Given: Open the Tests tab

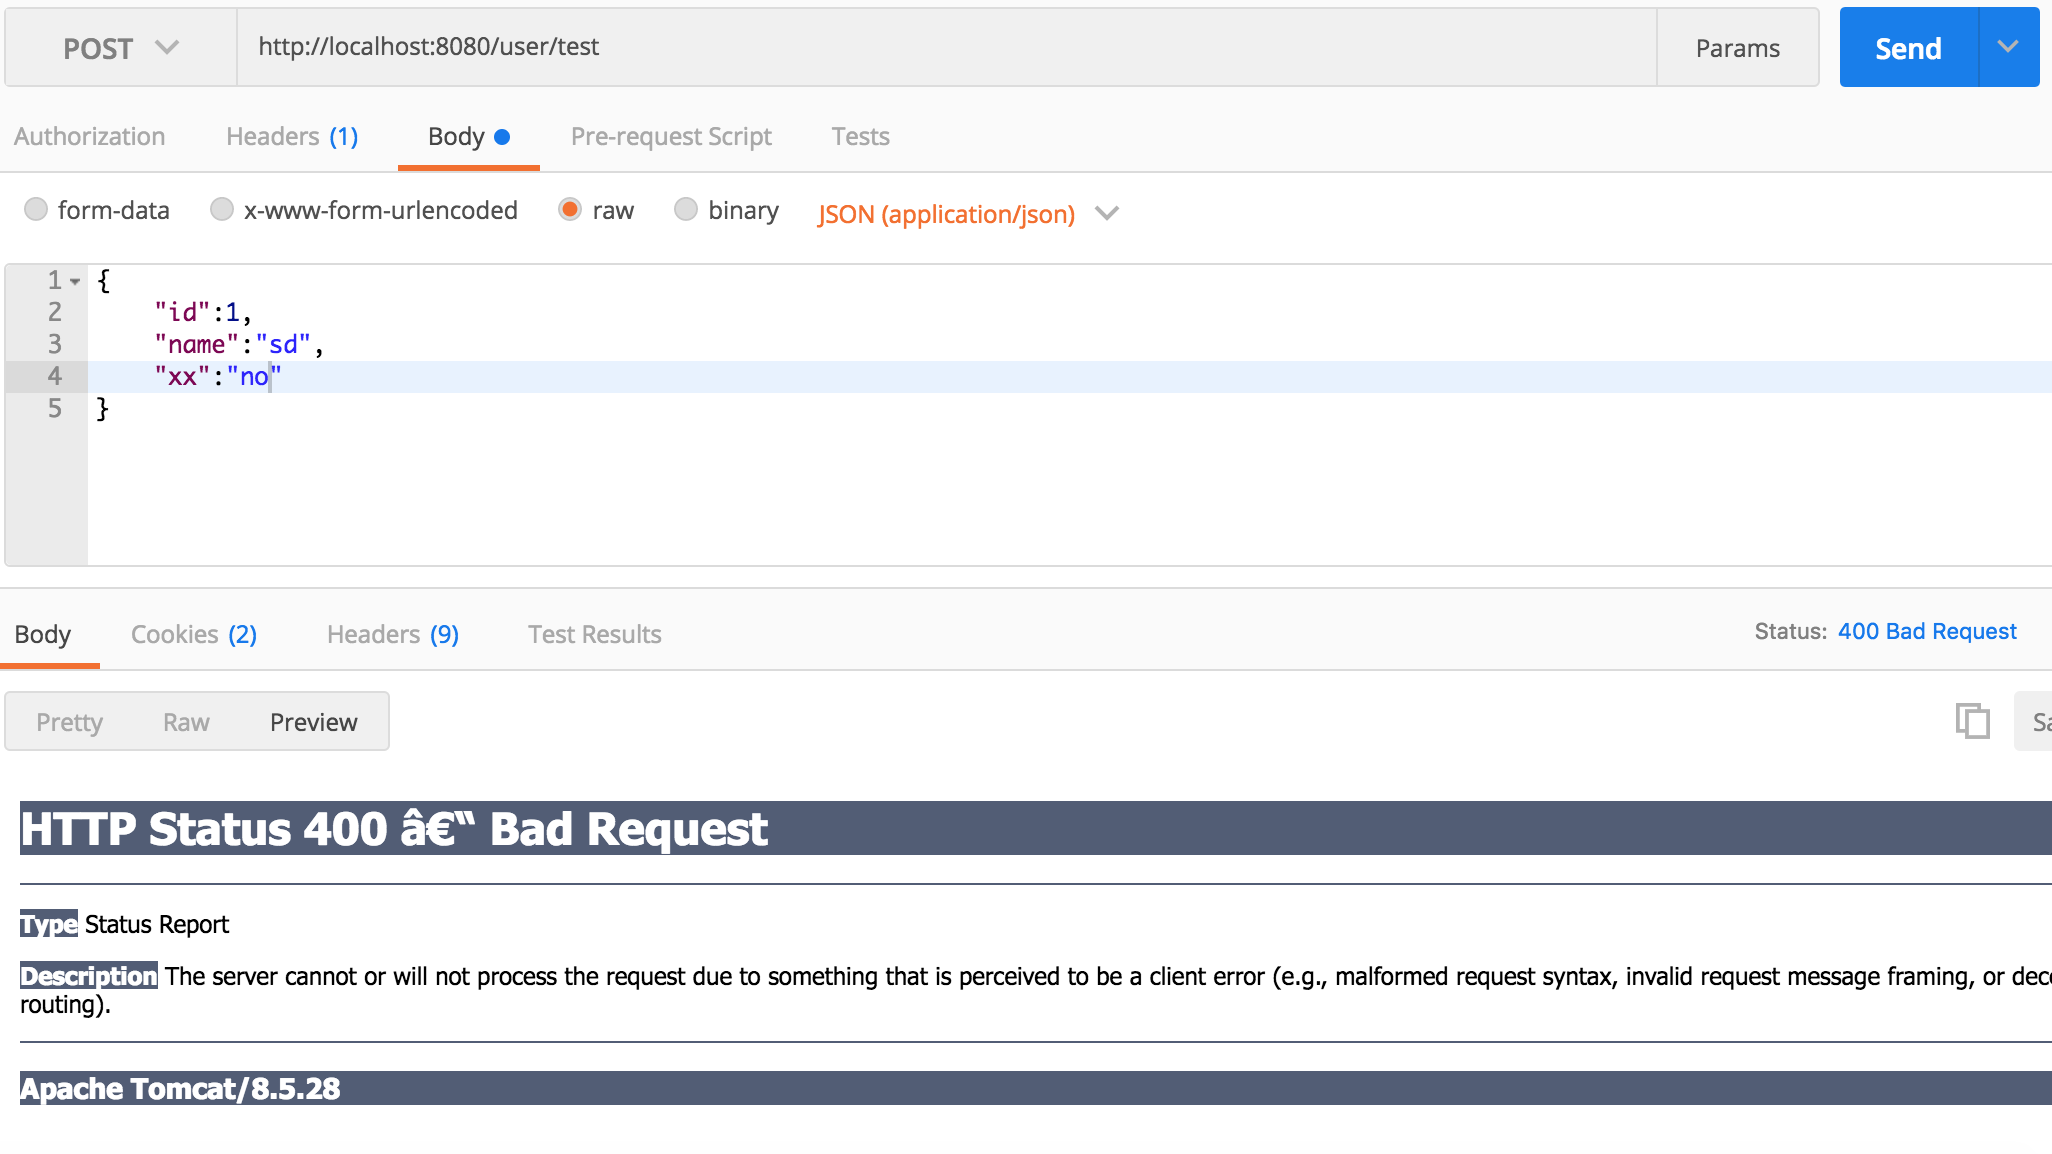Looking at the screenshot, I should (860, 136).
